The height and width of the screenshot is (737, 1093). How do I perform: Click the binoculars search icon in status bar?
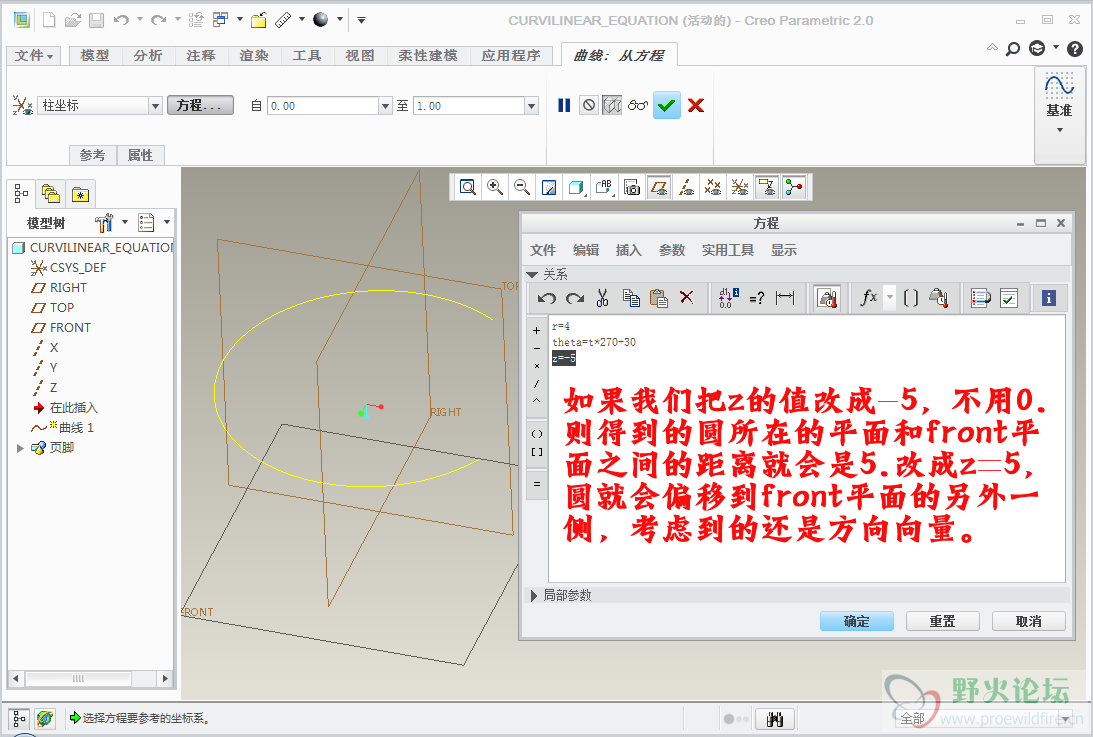point(774,719)
